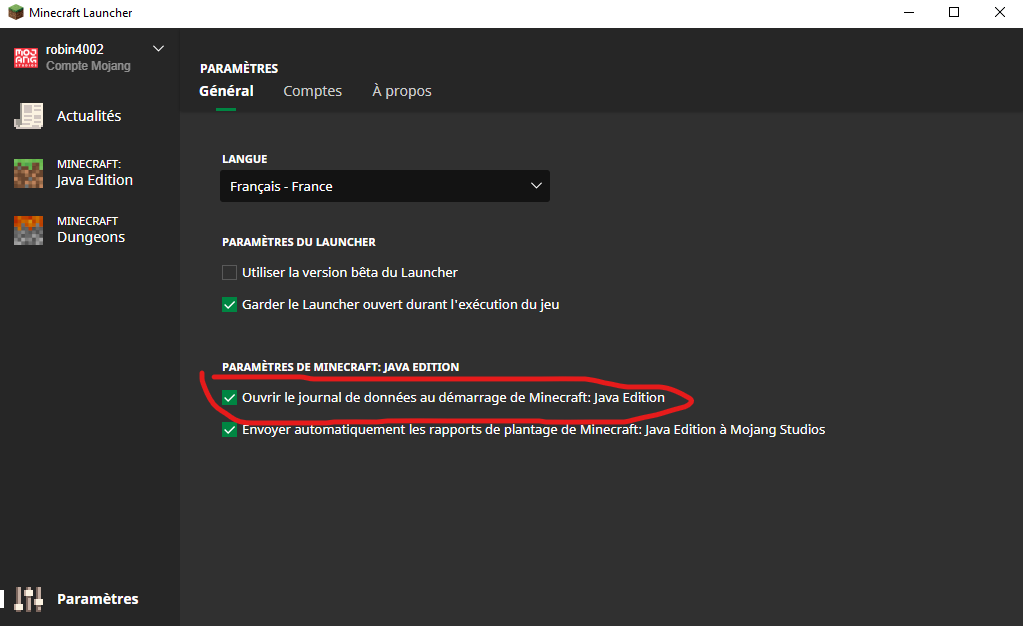Toggle the open data journal at startup checkbox
The width and height of the screenshot is (1023, 626).
point(230,398)
